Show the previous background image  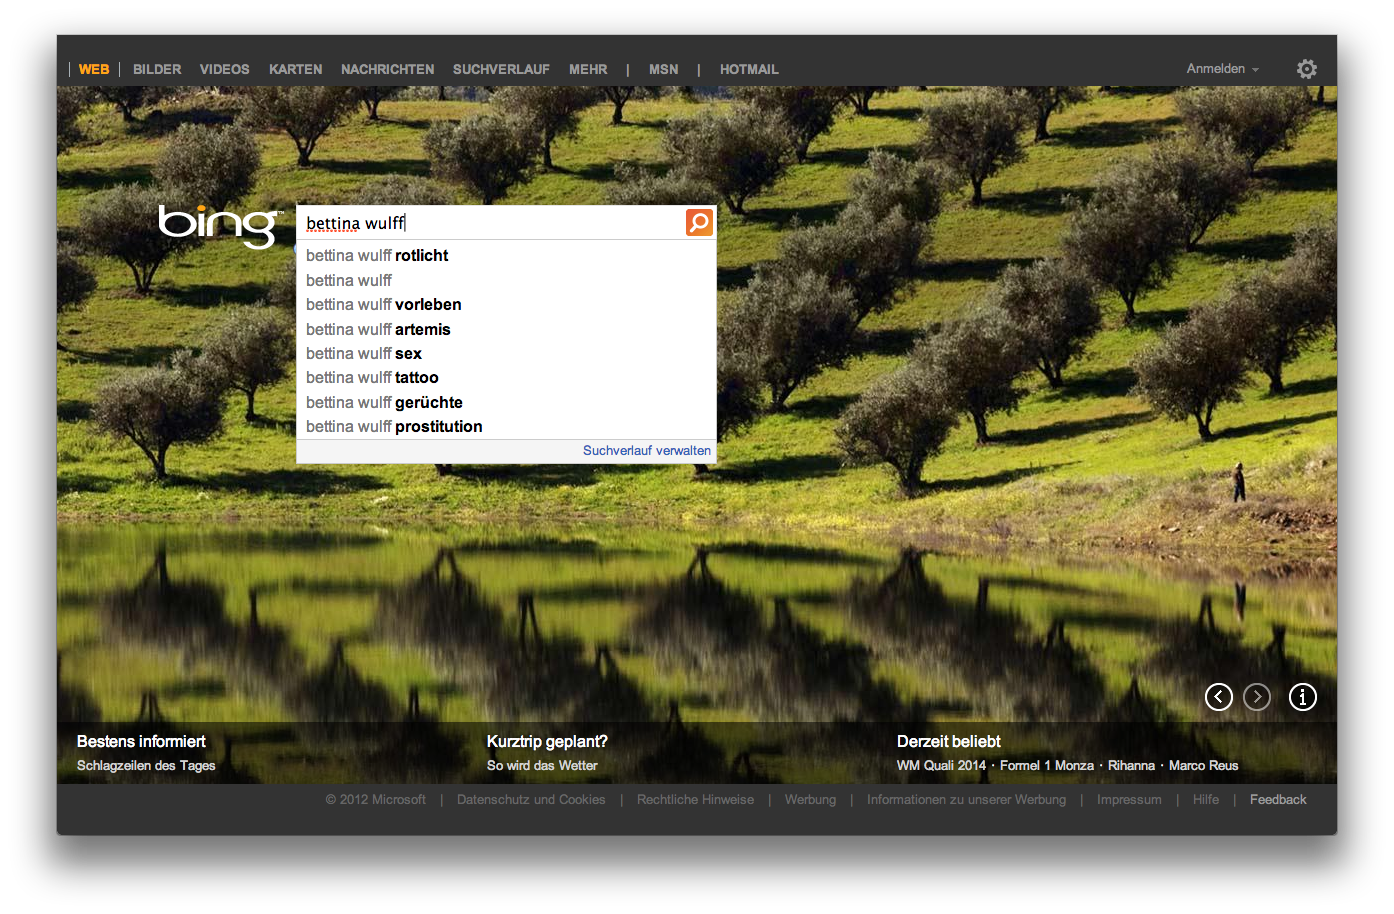click(1218, 697)
